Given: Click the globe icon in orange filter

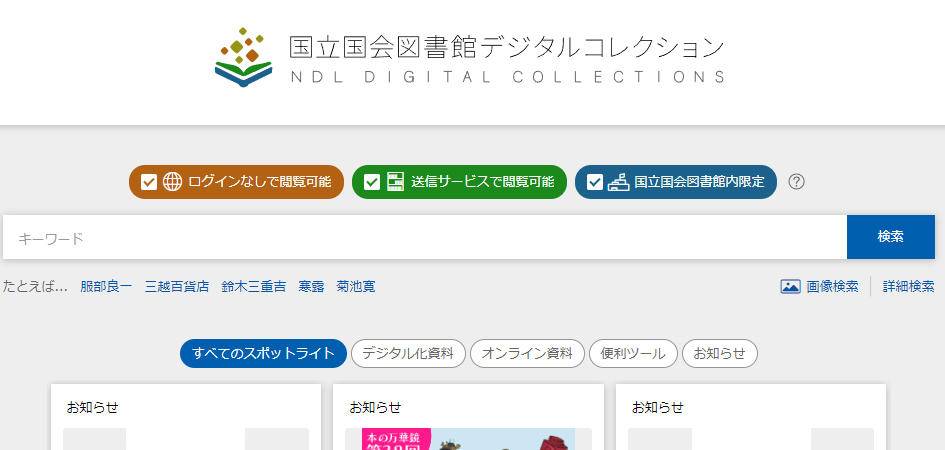Looking at the screenshot, I should (x=172, y=181).
